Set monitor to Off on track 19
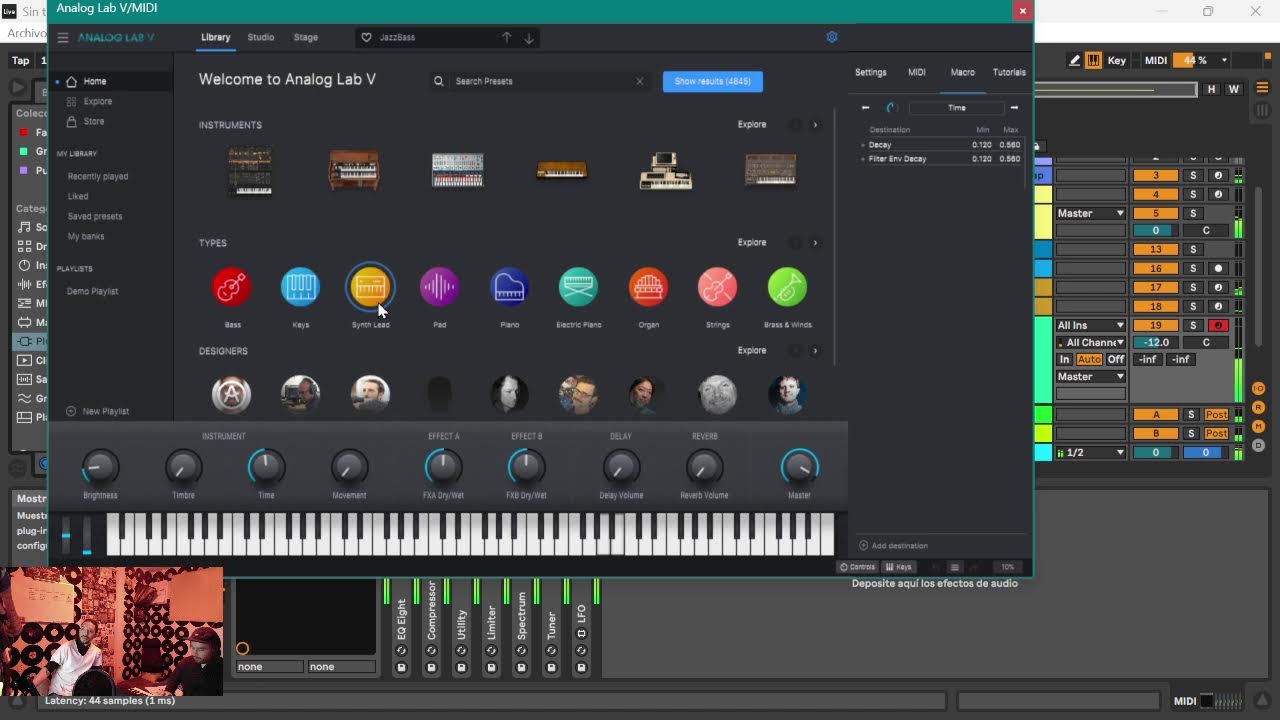 [1115, 359]
